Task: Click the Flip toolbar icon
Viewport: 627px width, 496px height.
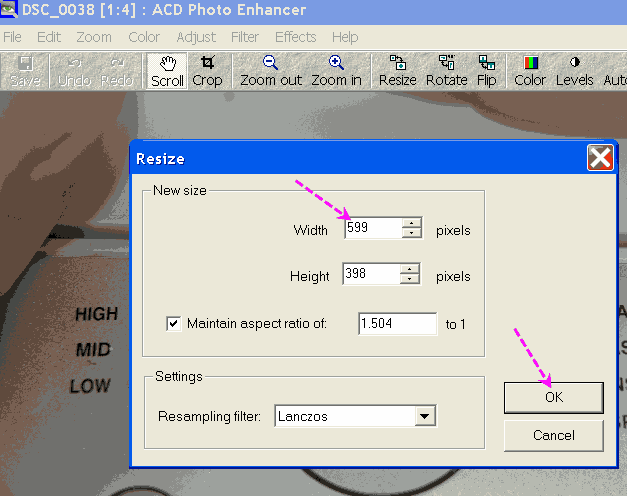Action: [x=487, y=71]
